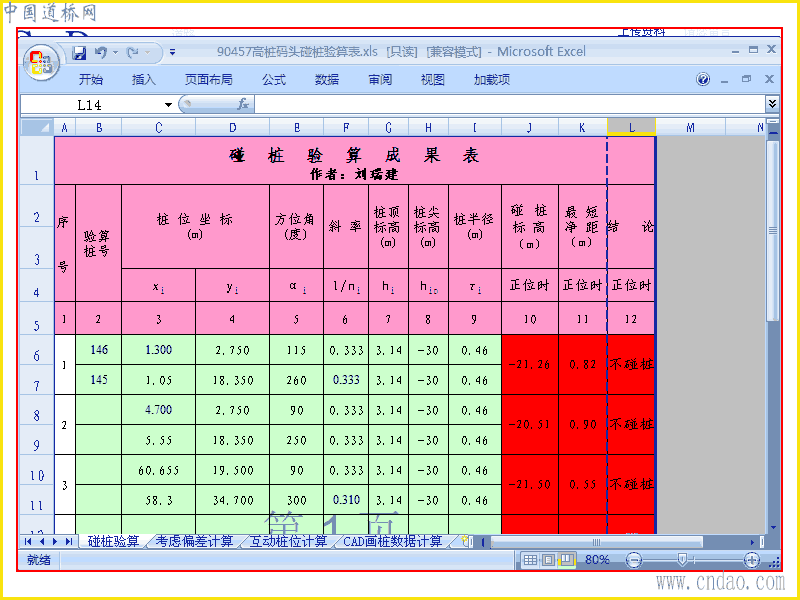Toggle Page Break Preview view button
The image size is (800, 600).
tap(566, 560)
